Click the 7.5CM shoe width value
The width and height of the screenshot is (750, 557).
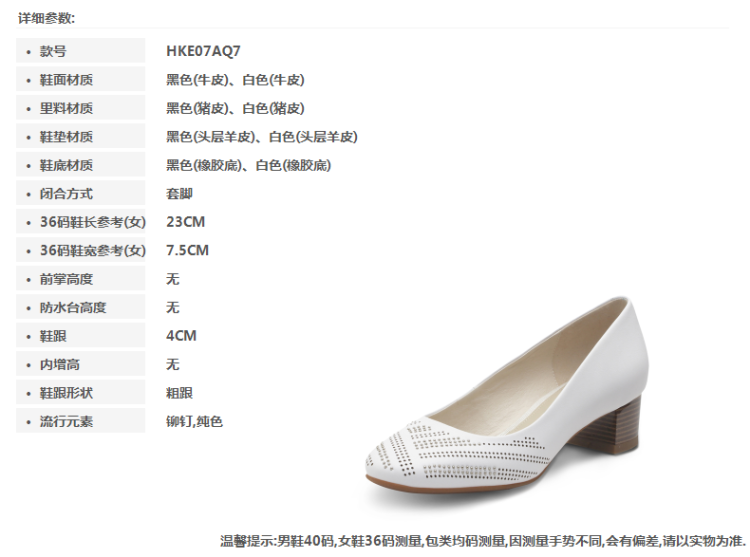tap(188, 250)
